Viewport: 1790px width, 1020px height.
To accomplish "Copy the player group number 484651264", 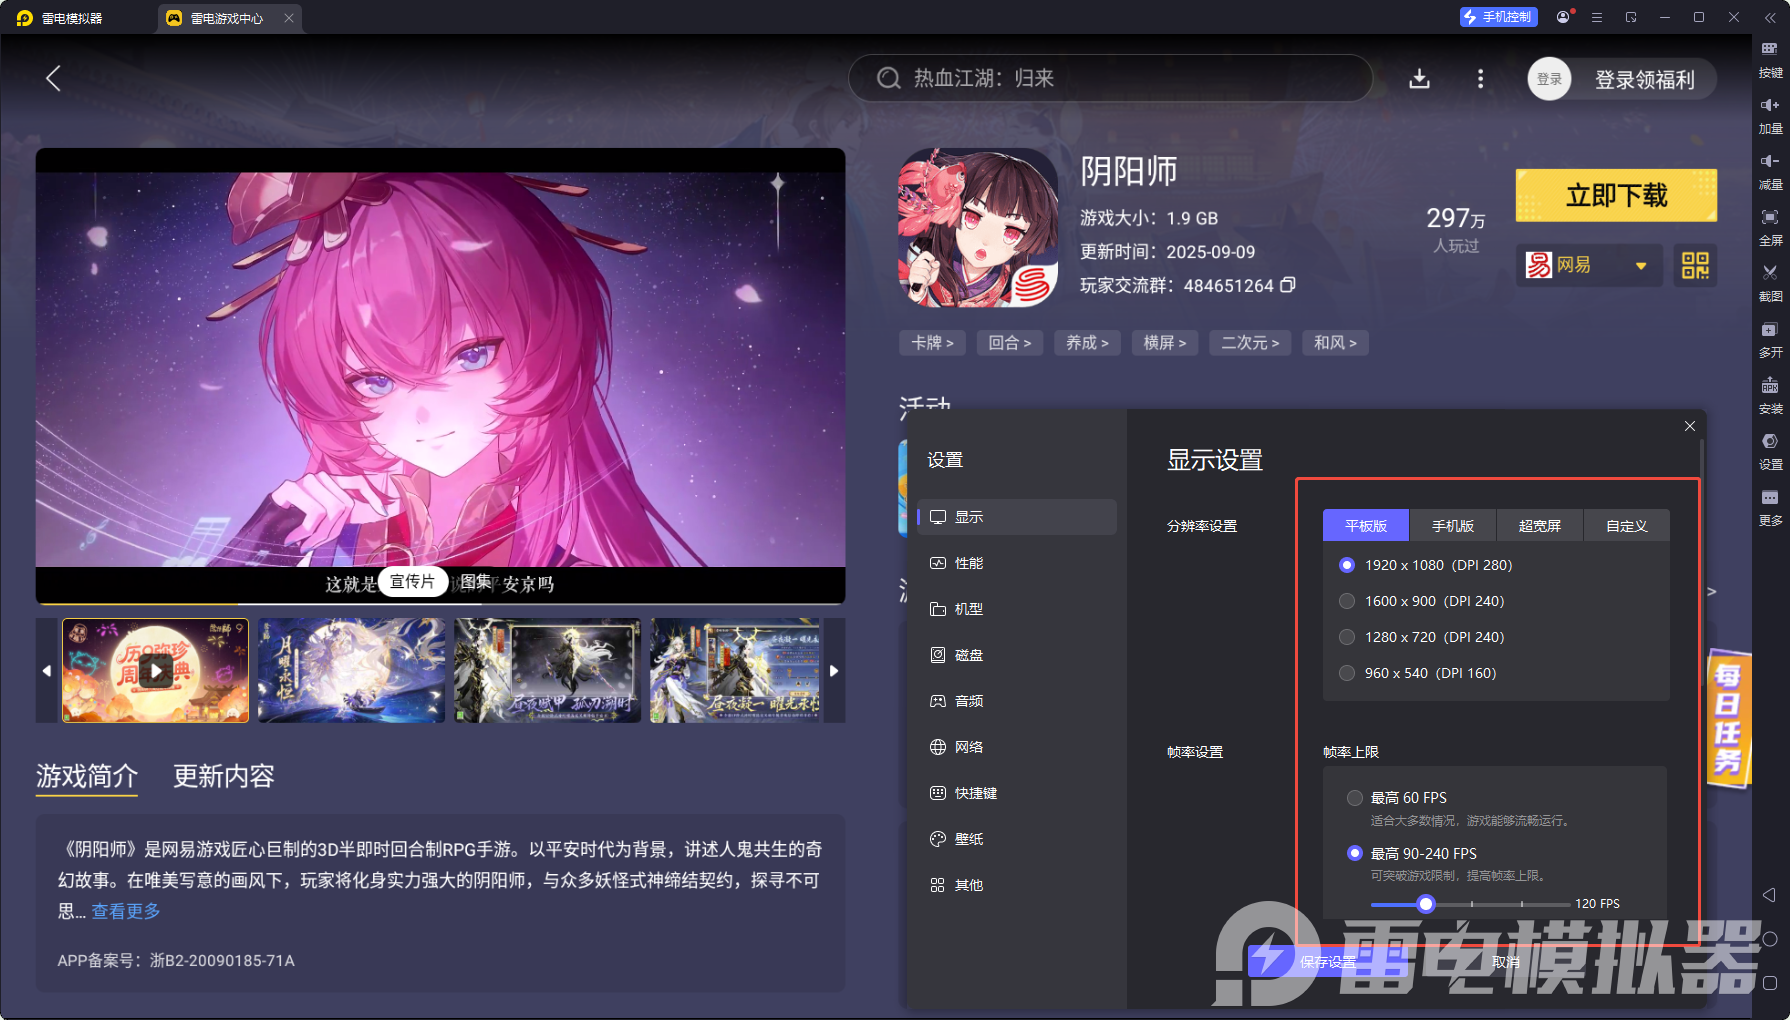I will click(x=1288, y=285).
